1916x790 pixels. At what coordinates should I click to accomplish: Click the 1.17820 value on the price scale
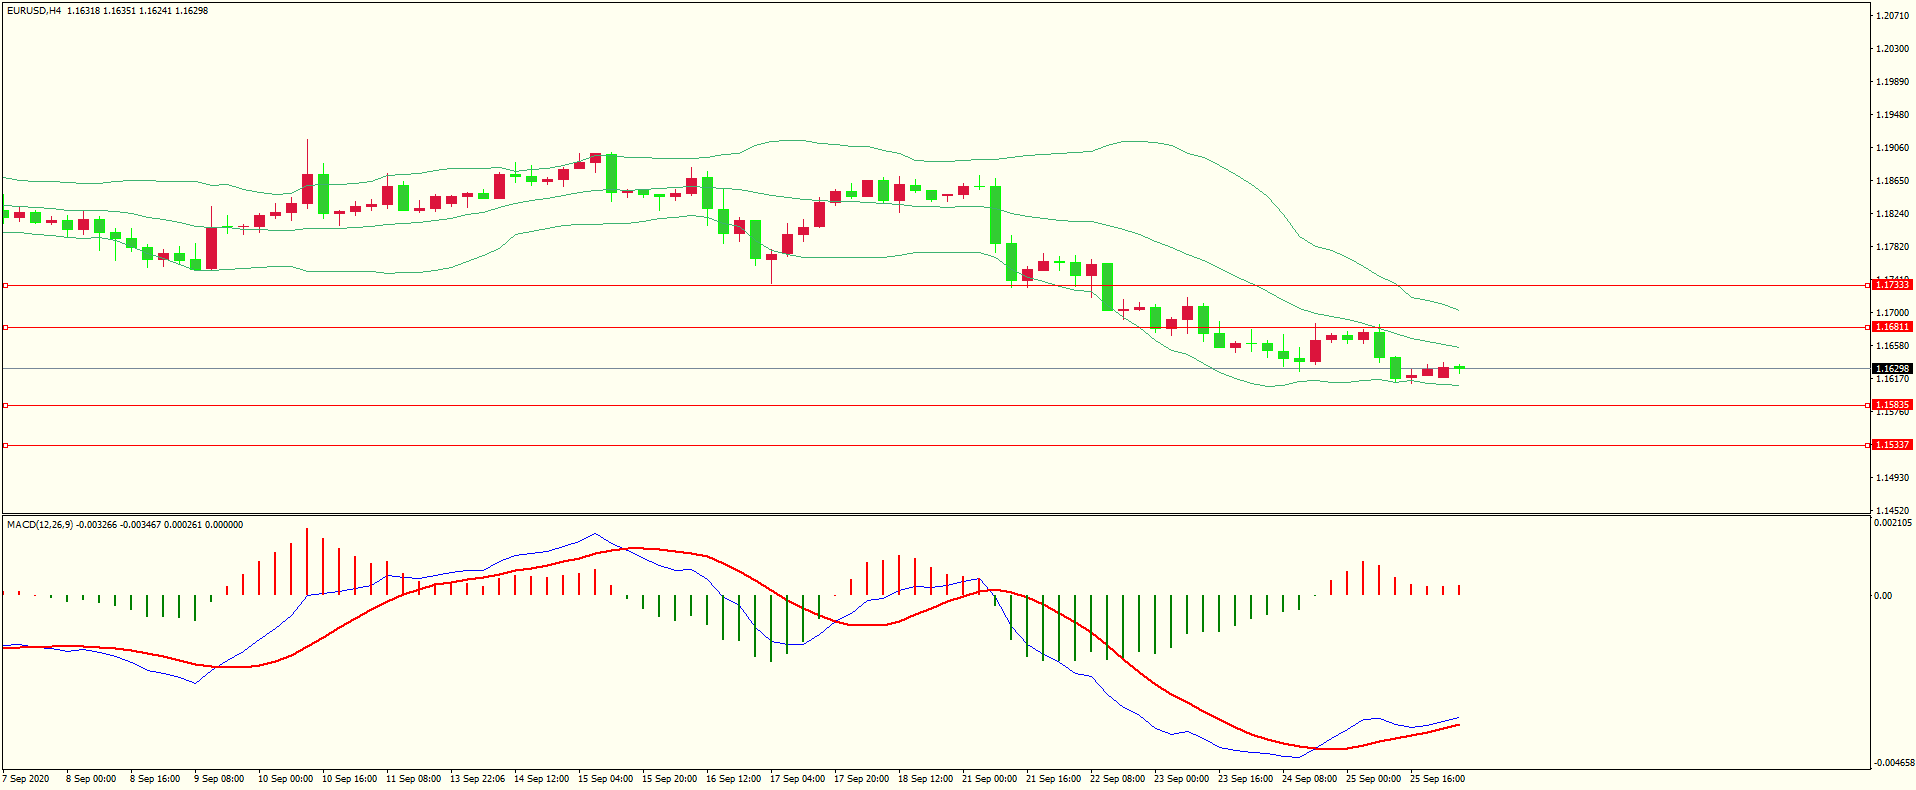tap(1892, 247)
